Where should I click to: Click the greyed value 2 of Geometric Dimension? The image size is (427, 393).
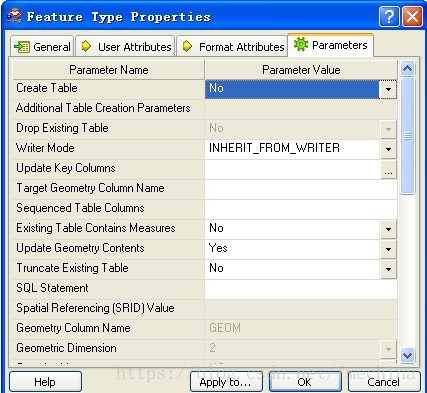(x=212, y=348)
